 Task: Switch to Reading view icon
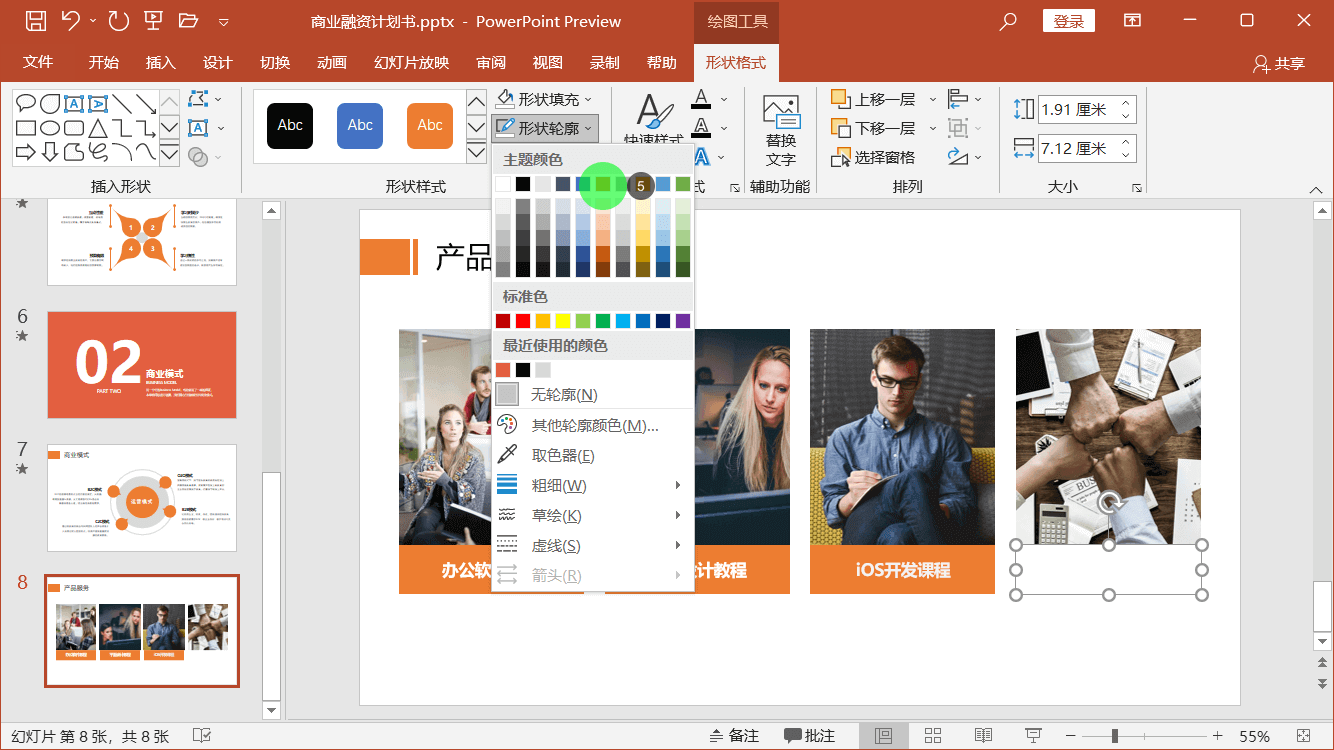[983, 736]
